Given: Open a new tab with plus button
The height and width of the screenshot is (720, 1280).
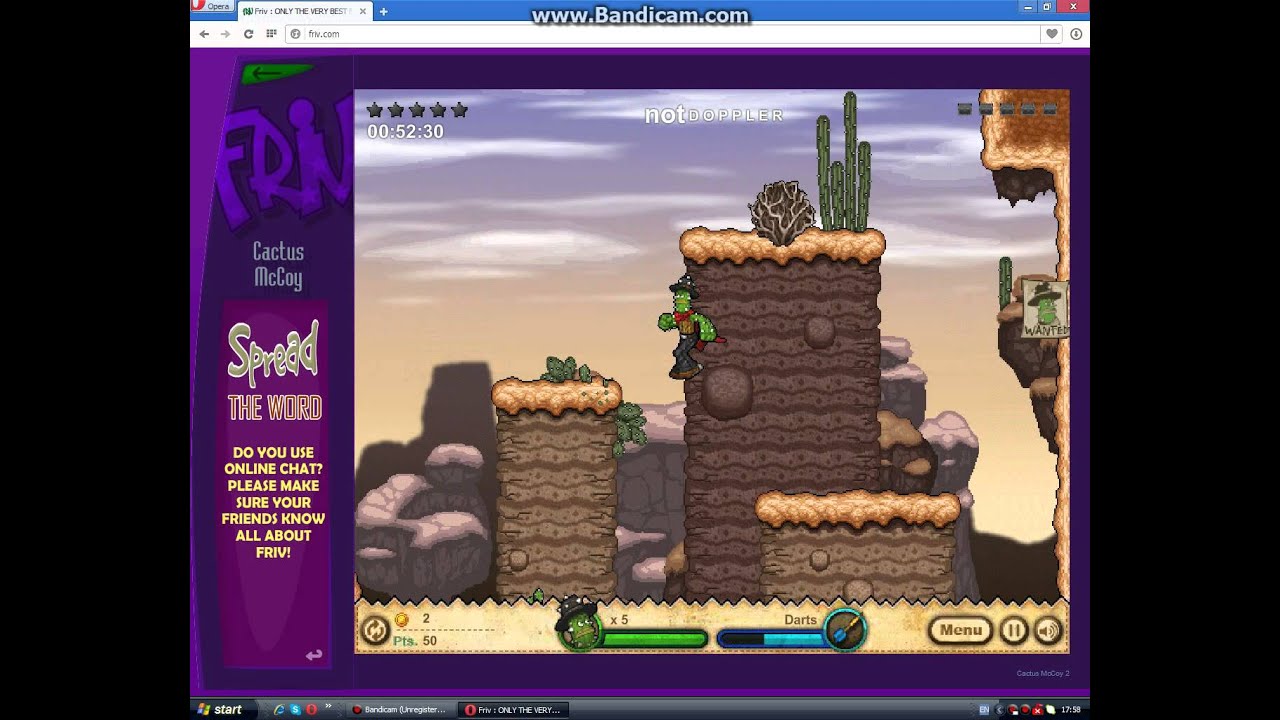Looking at the screenshot, I should tap(383, 11).
